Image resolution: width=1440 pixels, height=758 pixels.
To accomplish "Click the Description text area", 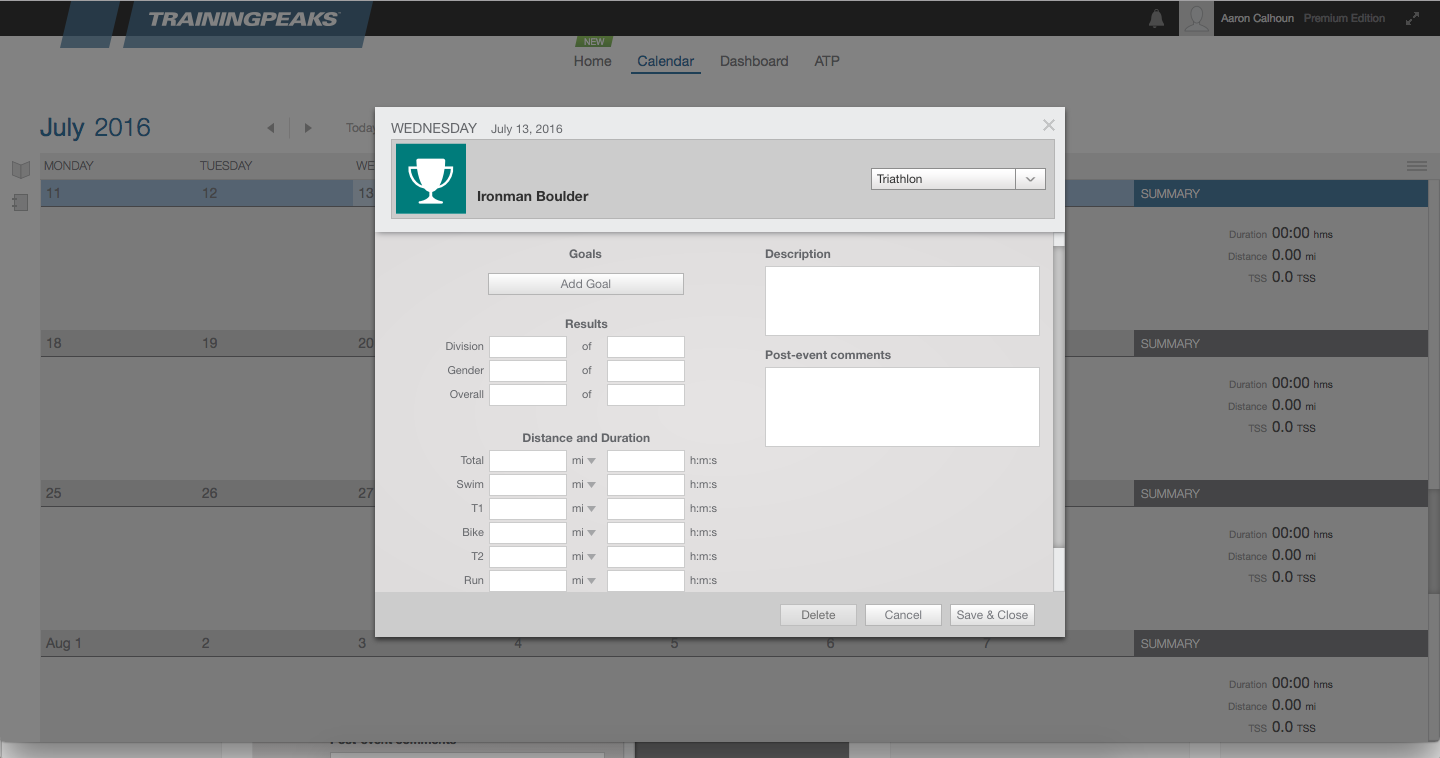I will (902, 301).
